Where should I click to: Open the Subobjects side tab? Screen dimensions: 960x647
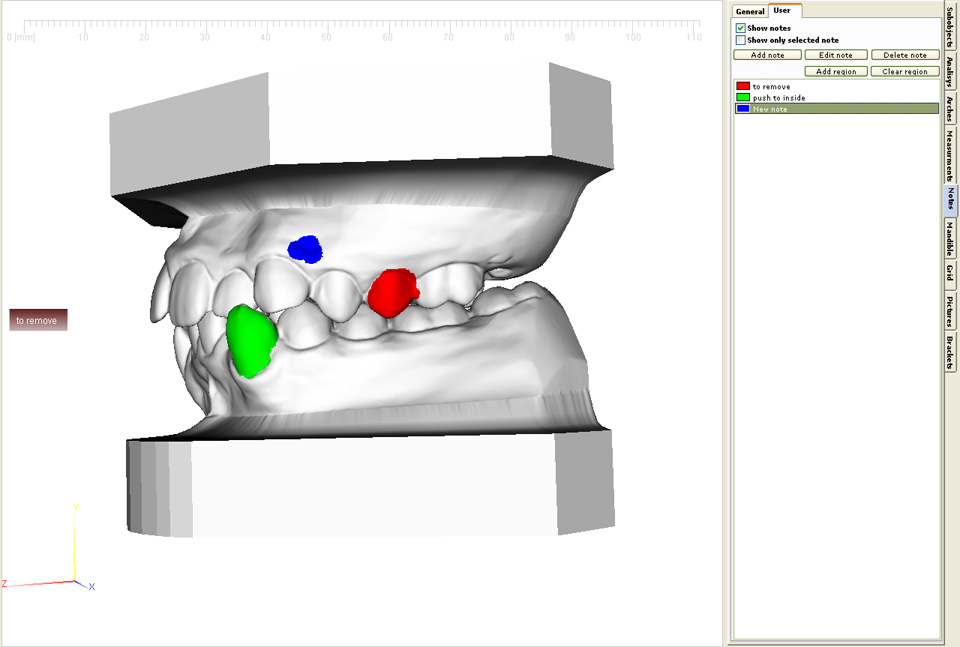pyautogui.click(x=950, y=27)
